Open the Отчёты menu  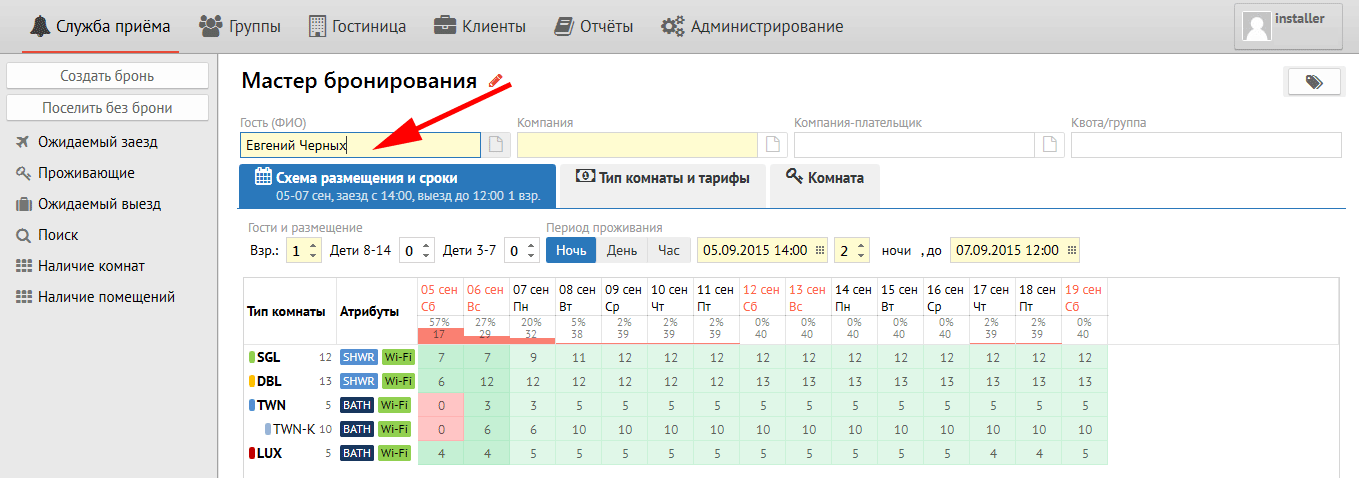pyautogui.click(x=594, y=26)
